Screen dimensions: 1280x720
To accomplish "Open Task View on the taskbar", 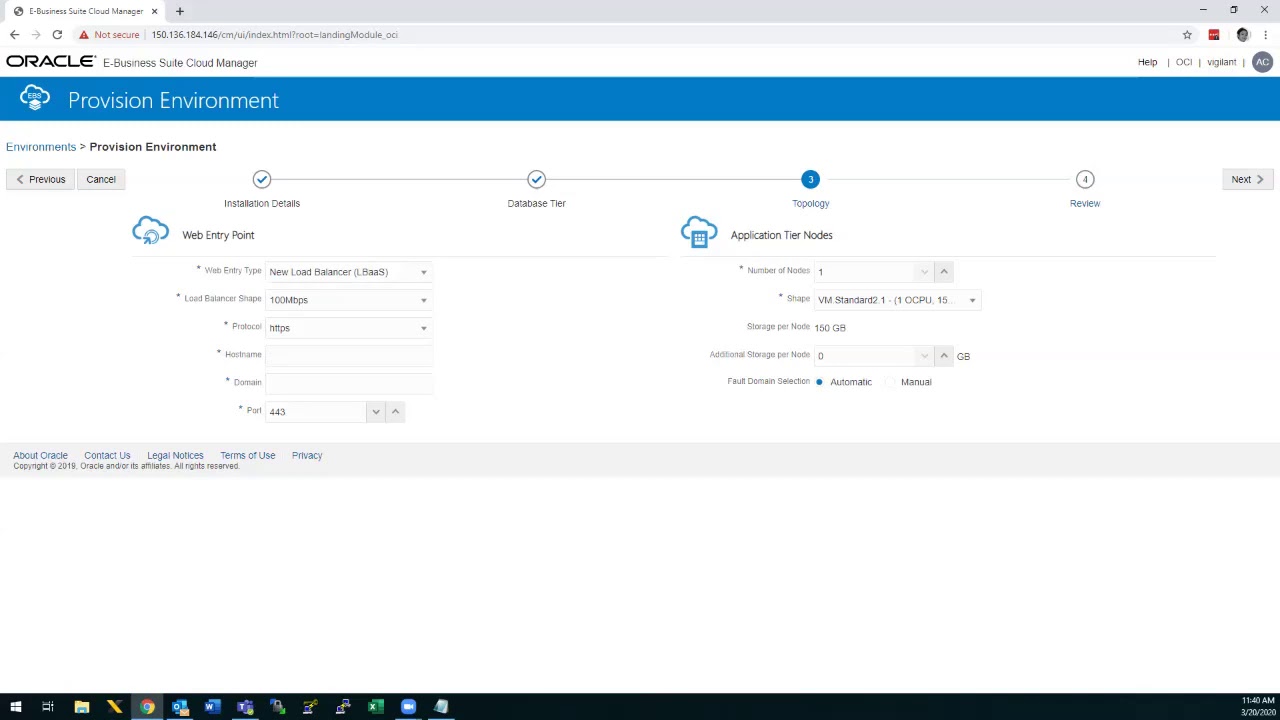I will 48,707.
